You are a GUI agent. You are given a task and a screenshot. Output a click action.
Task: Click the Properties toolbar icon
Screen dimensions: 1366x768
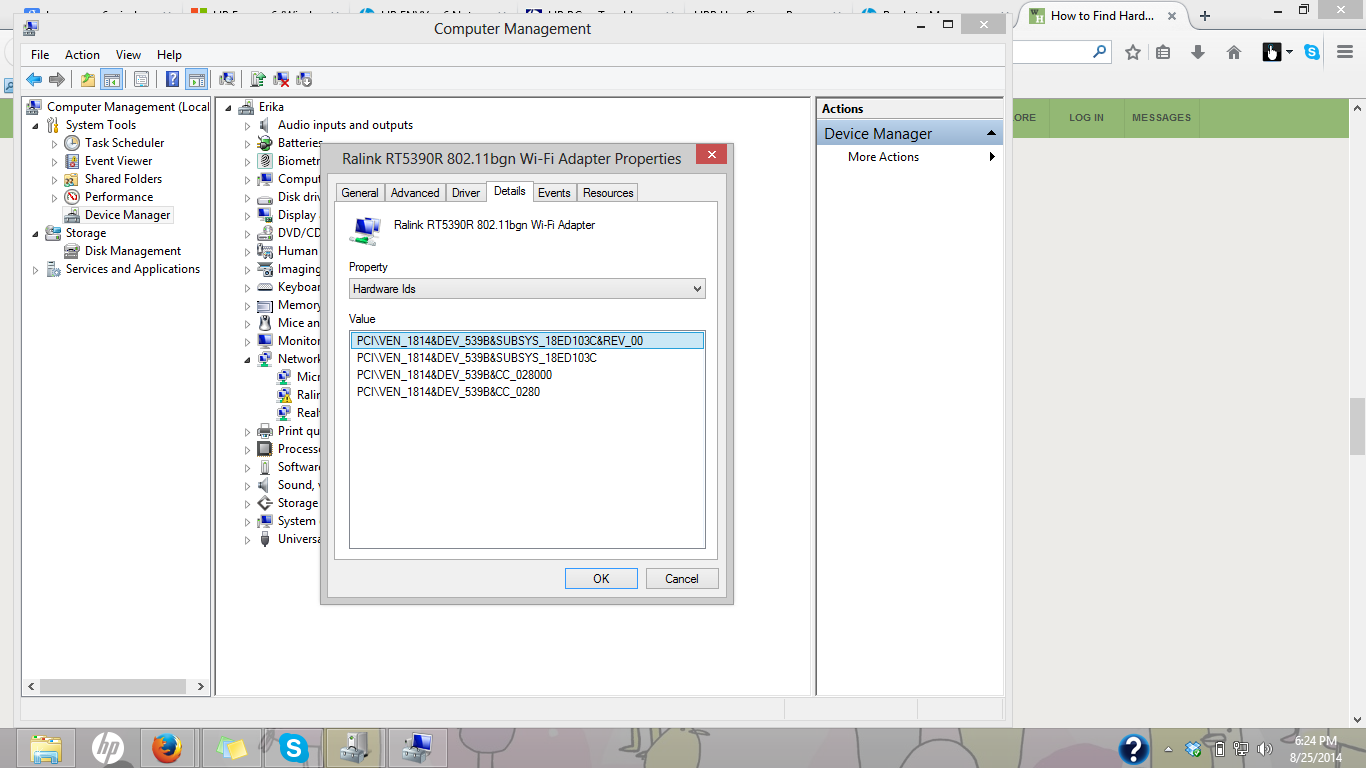tap(141, 80)
